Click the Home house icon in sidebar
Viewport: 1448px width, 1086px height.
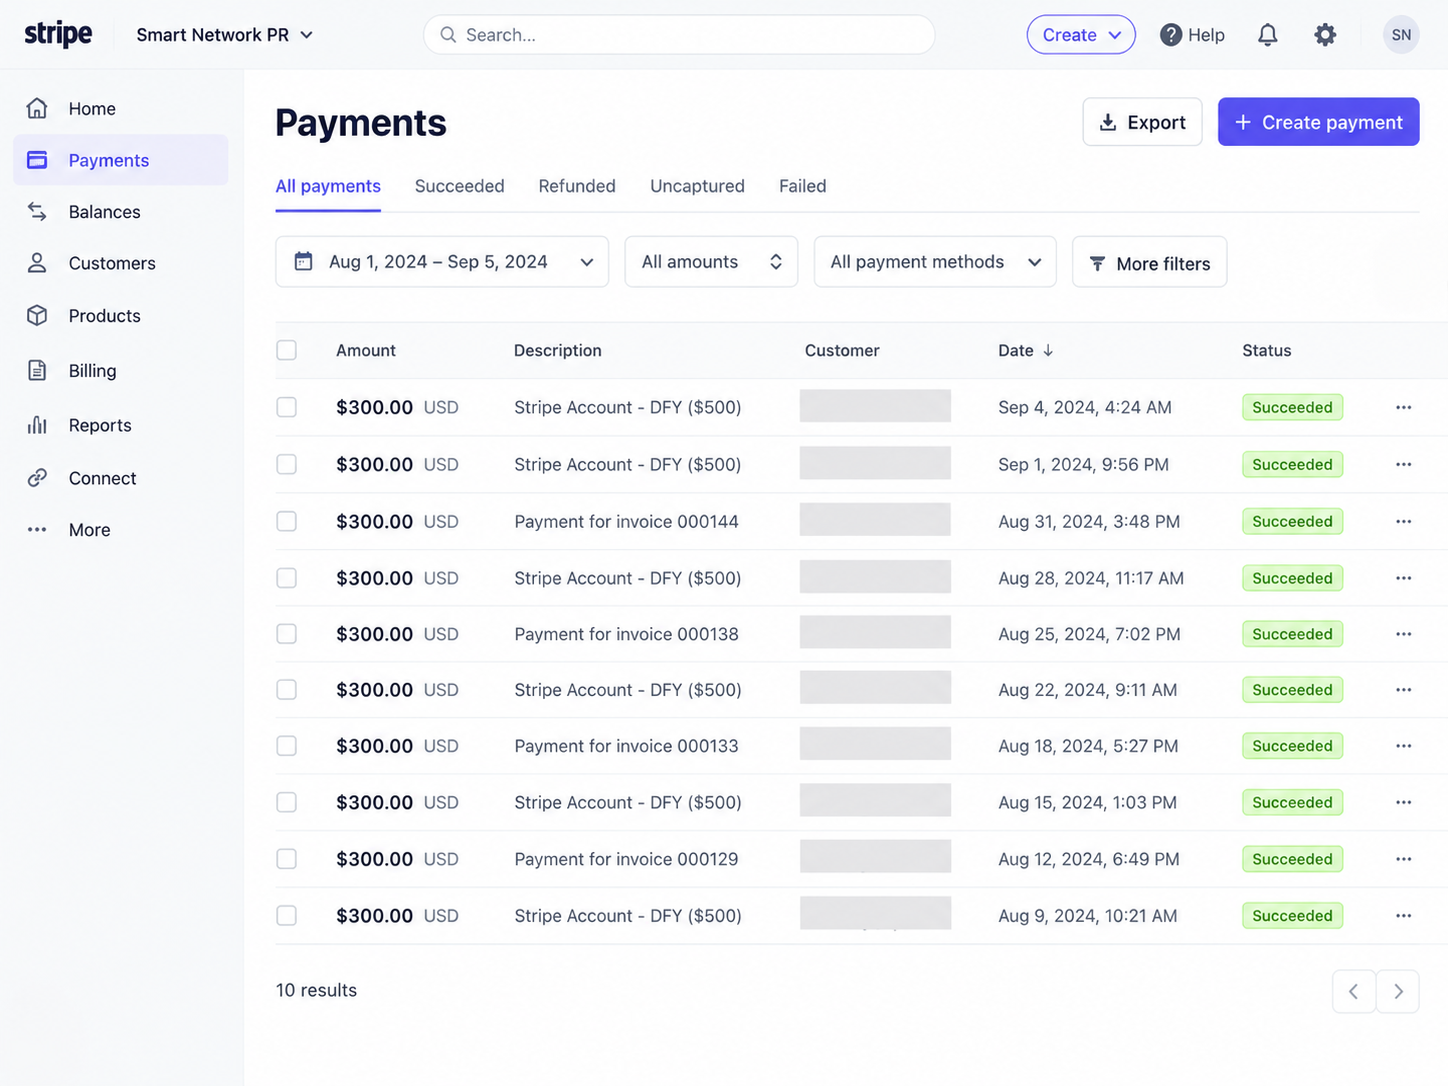click(37, 108)
